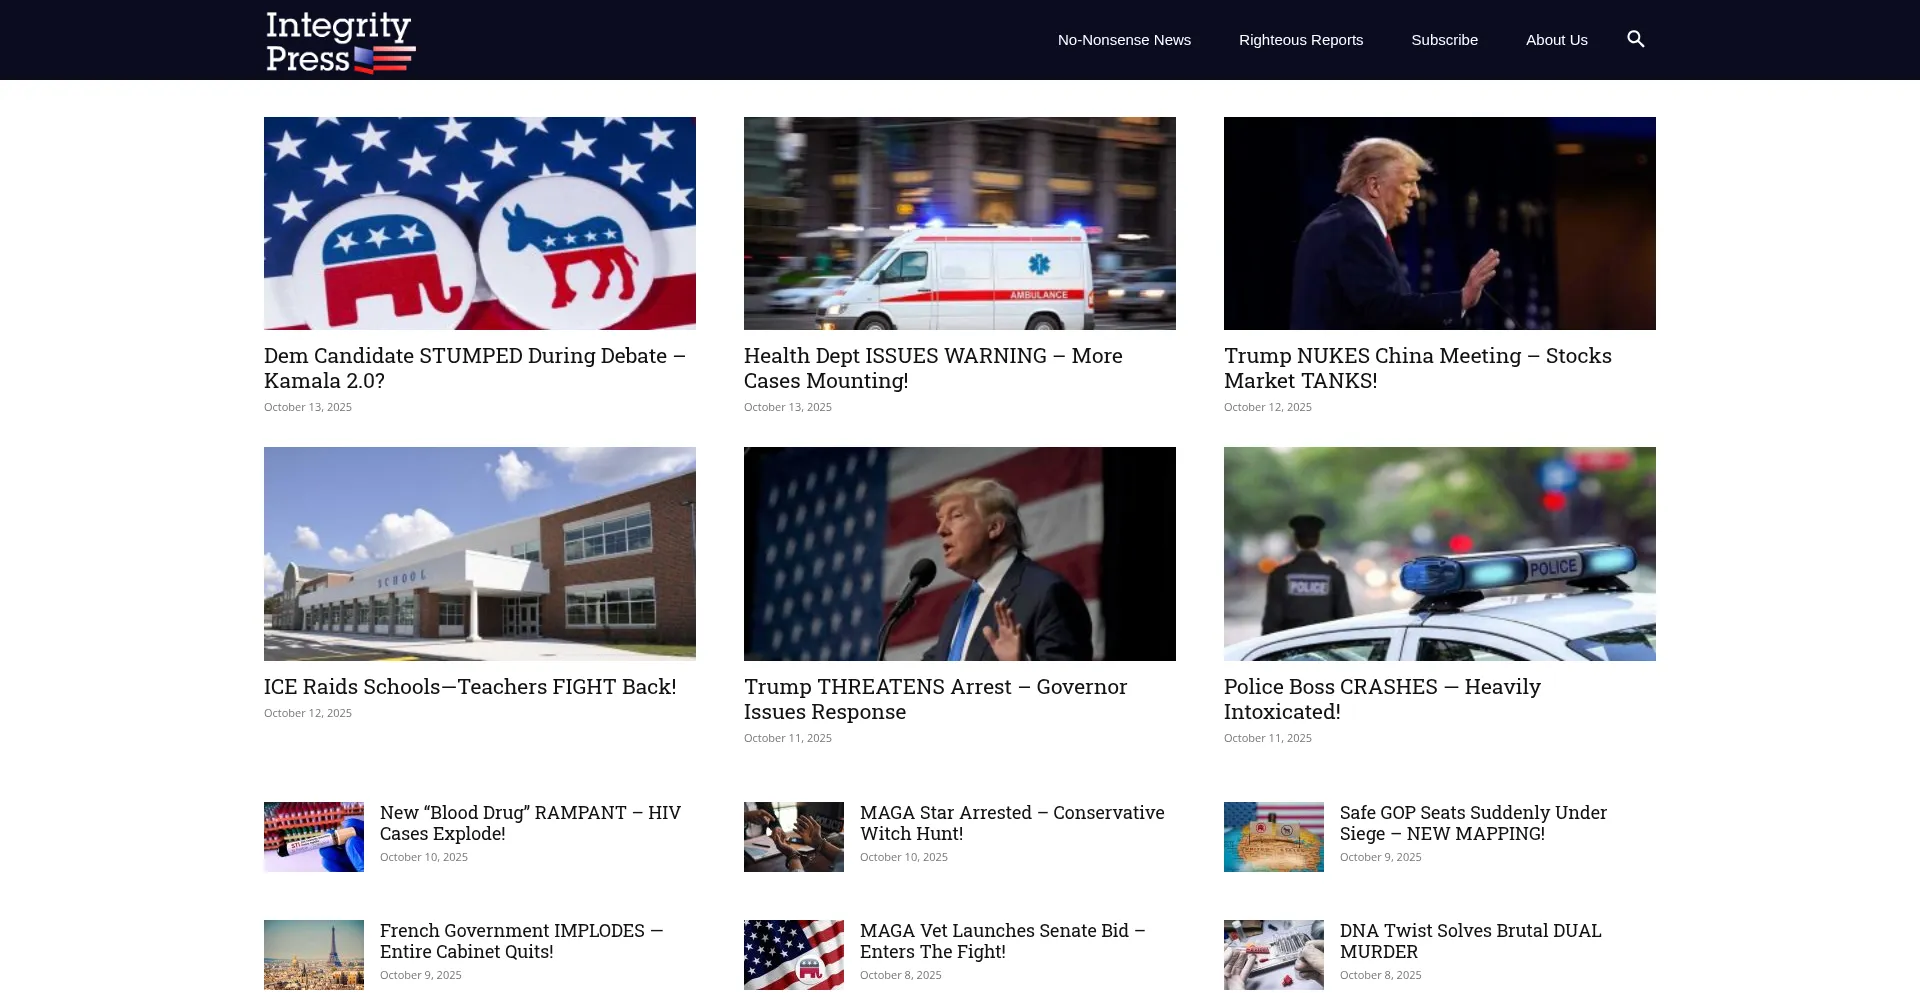Open the Righteous Reports menu
Screen dimensions: 1920x993
(1300, 40)
